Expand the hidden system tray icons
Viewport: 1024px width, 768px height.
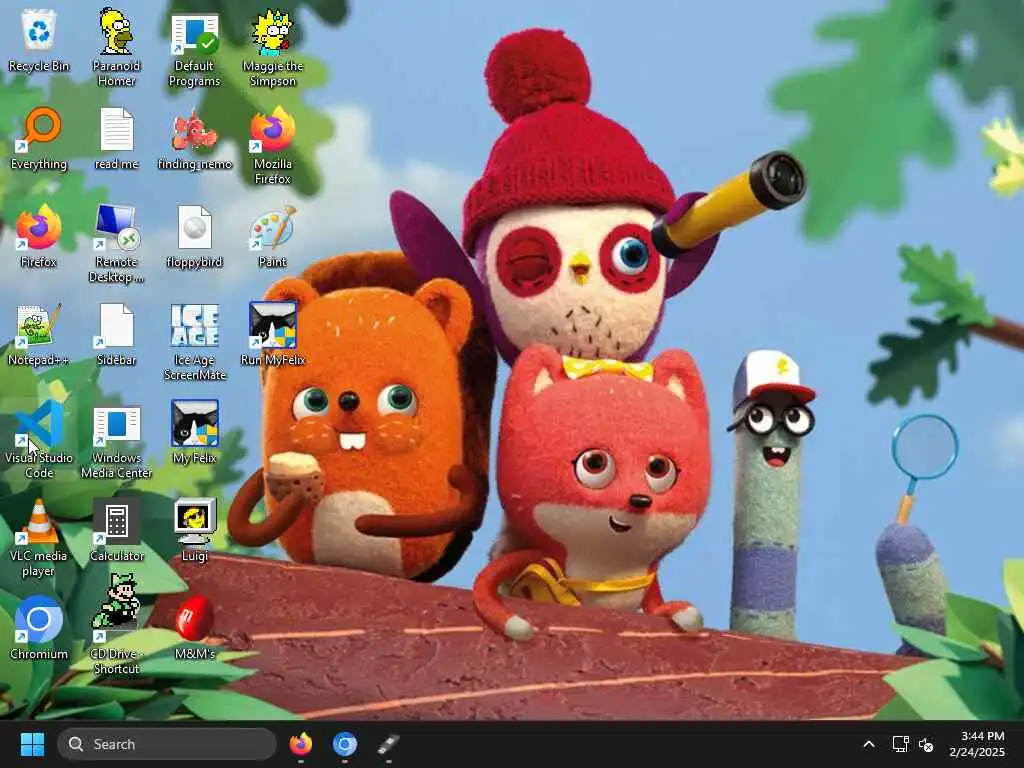pos(869,744)
